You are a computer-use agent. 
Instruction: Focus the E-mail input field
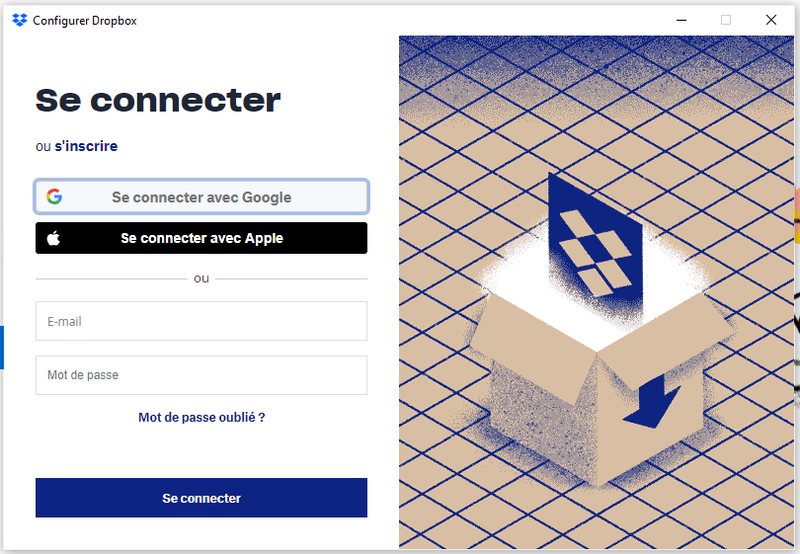tap(201, 322)
